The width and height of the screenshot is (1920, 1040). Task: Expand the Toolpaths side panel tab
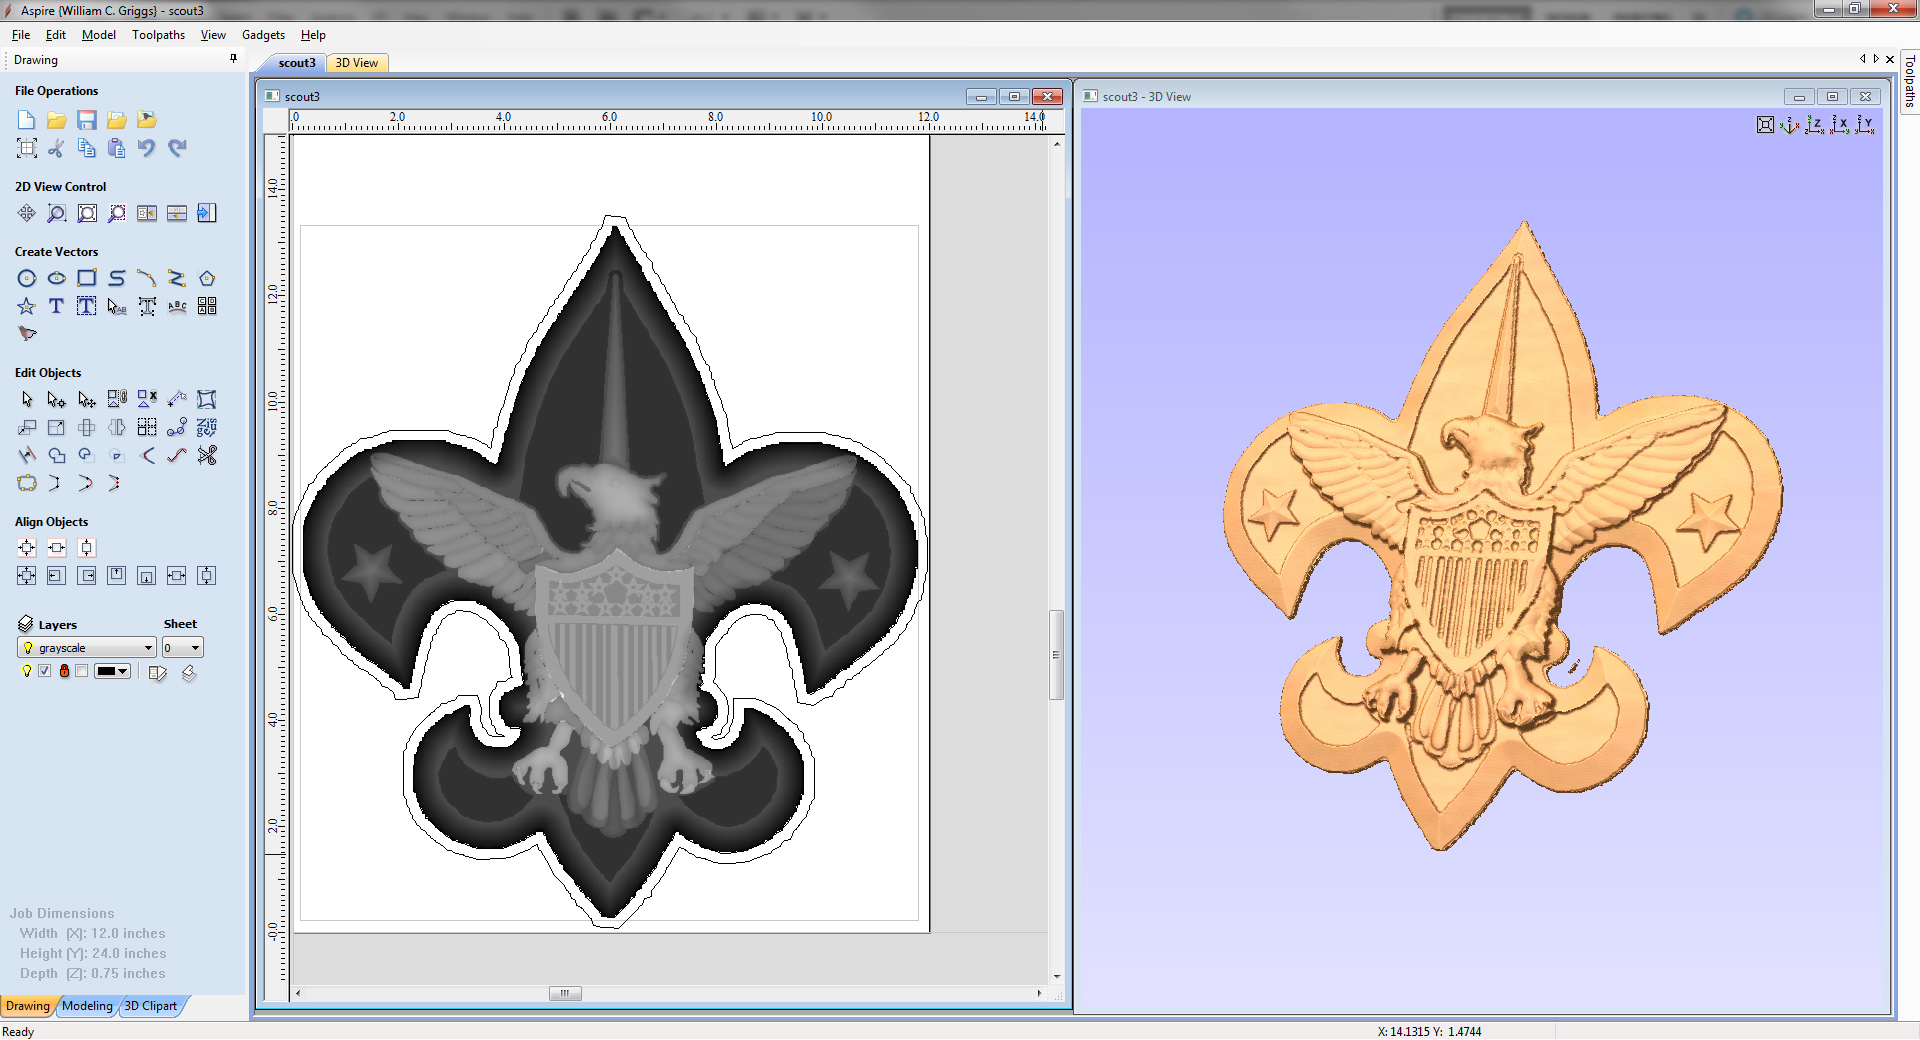(x=1909, y=82)
